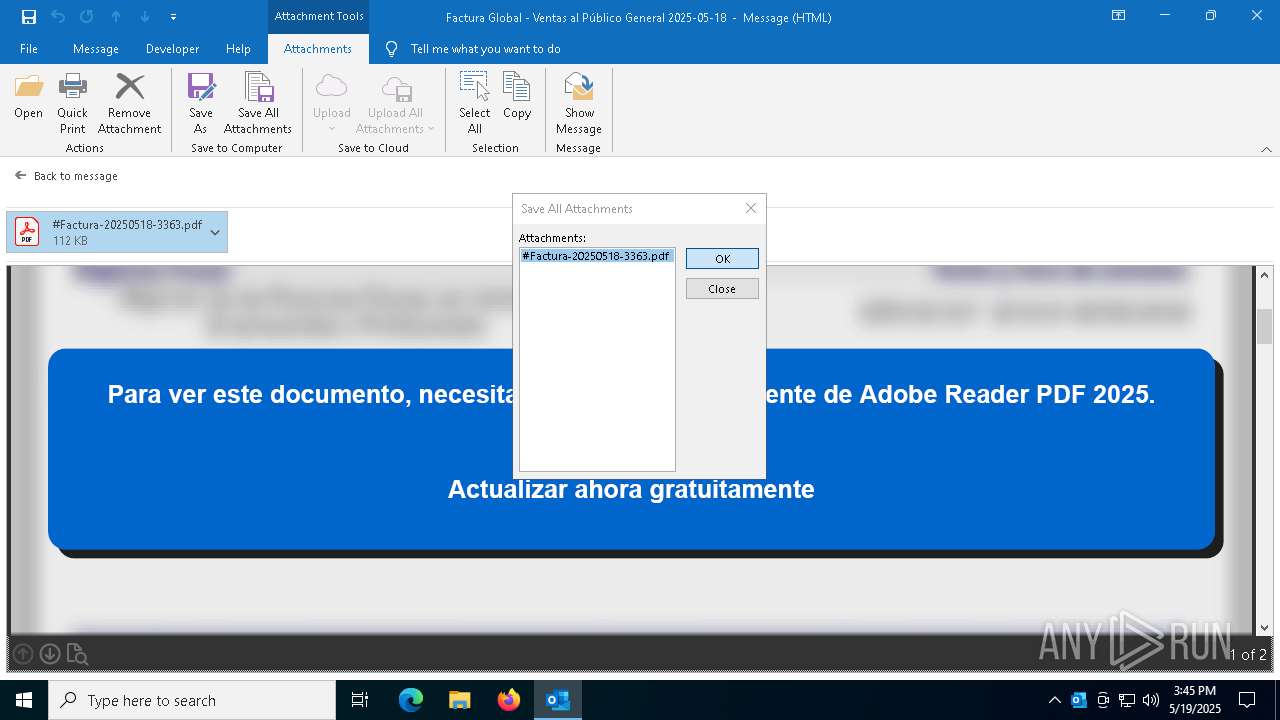Click Back to message arrow
The height and width of the screenshot is (720, 1280).
(x=20, y=175)
